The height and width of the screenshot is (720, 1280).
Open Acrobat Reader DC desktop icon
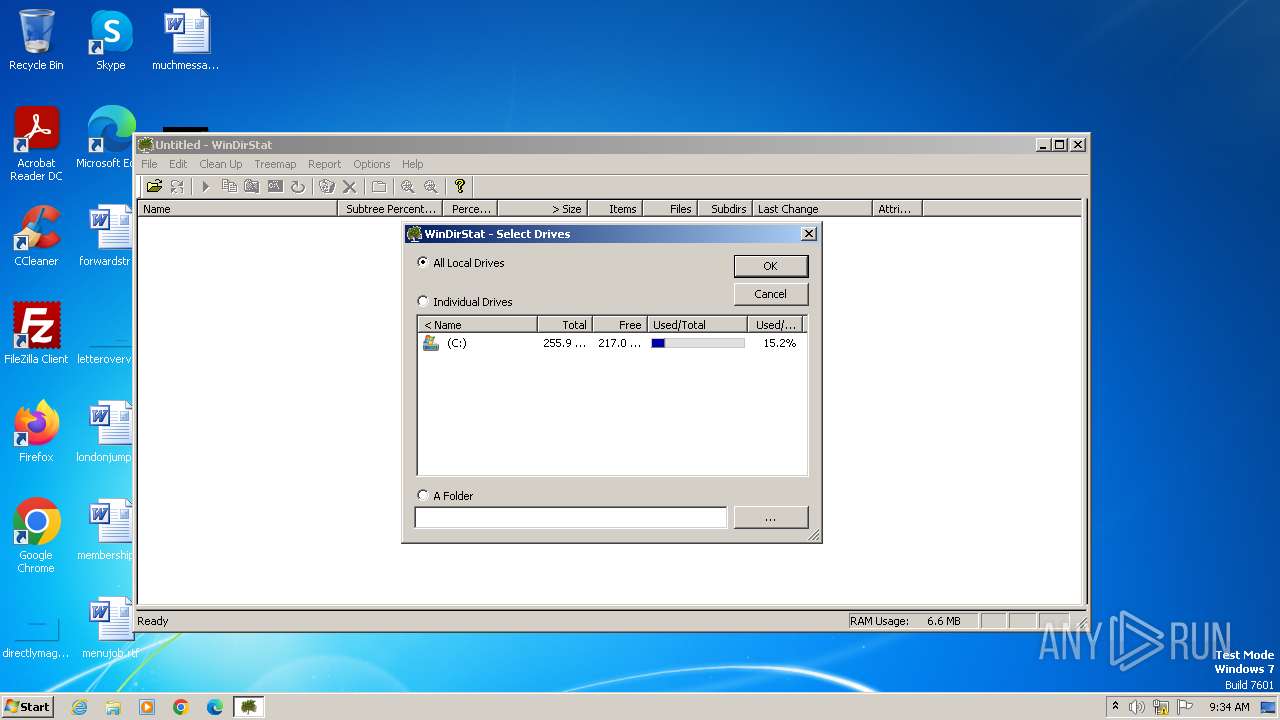tap(36, 145)
